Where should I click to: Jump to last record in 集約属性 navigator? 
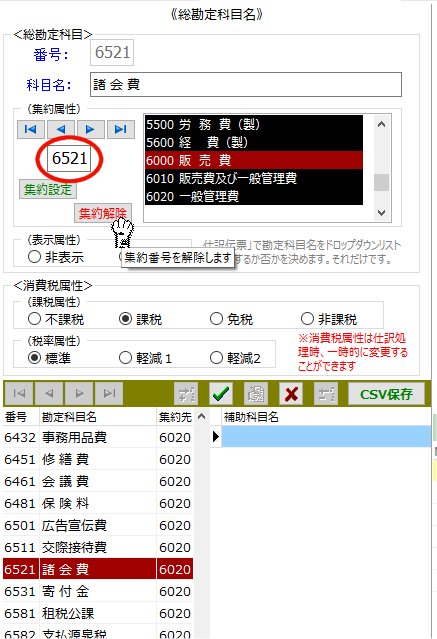tap(121, 129)
